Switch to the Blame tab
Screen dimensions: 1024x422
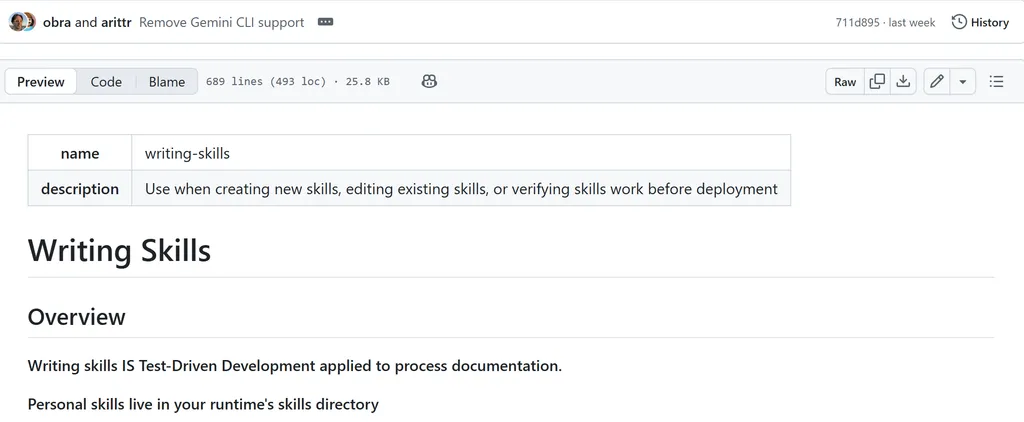pyautogui.click(x=167, y=82)
